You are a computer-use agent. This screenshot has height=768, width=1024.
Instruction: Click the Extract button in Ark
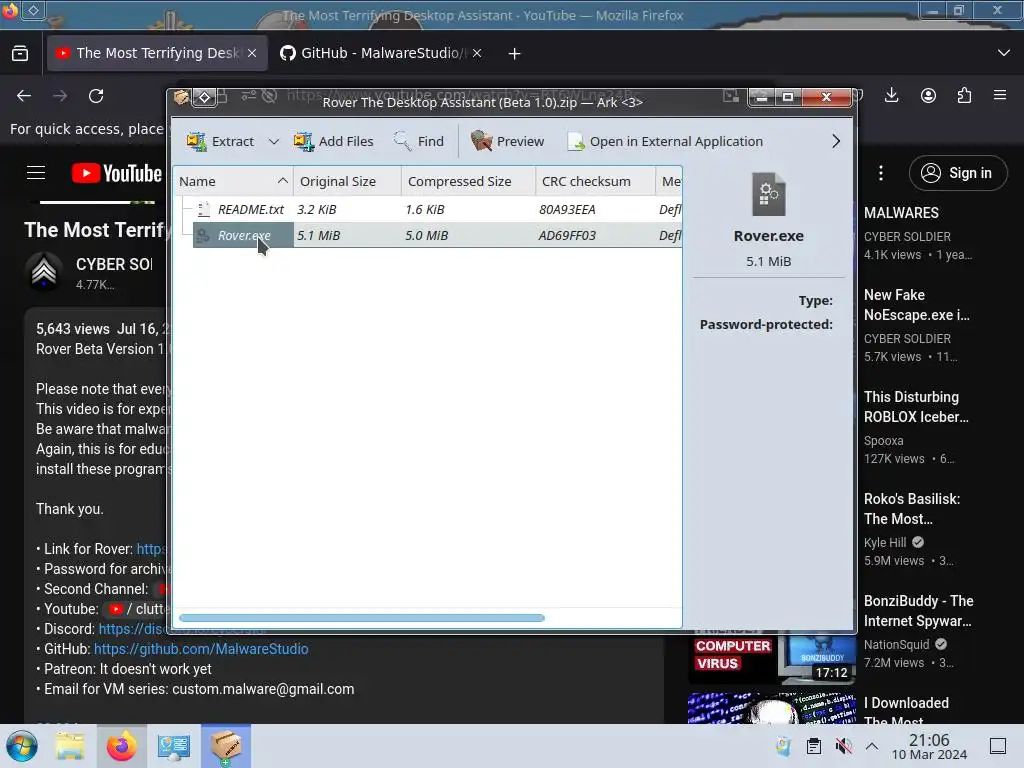220,141
